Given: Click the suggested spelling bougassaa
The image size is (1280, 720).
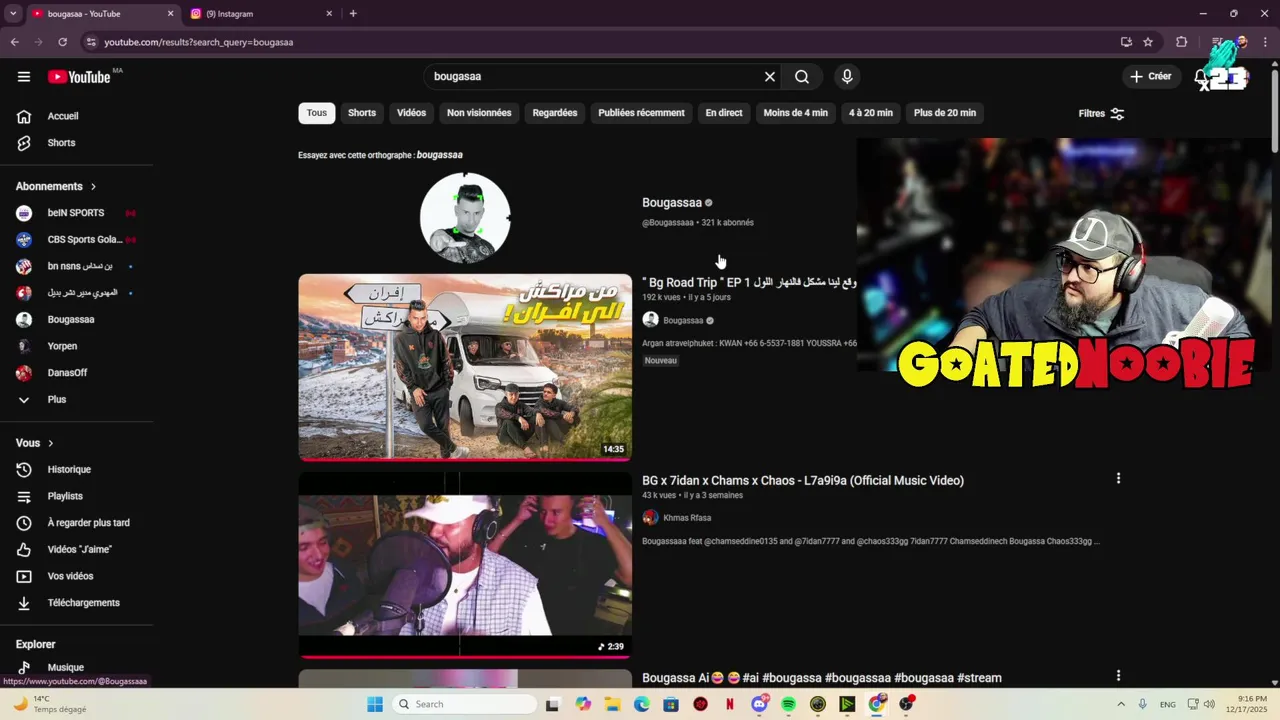Looking at the screenshot, I should pyautogui.click(x=440, y=155).
